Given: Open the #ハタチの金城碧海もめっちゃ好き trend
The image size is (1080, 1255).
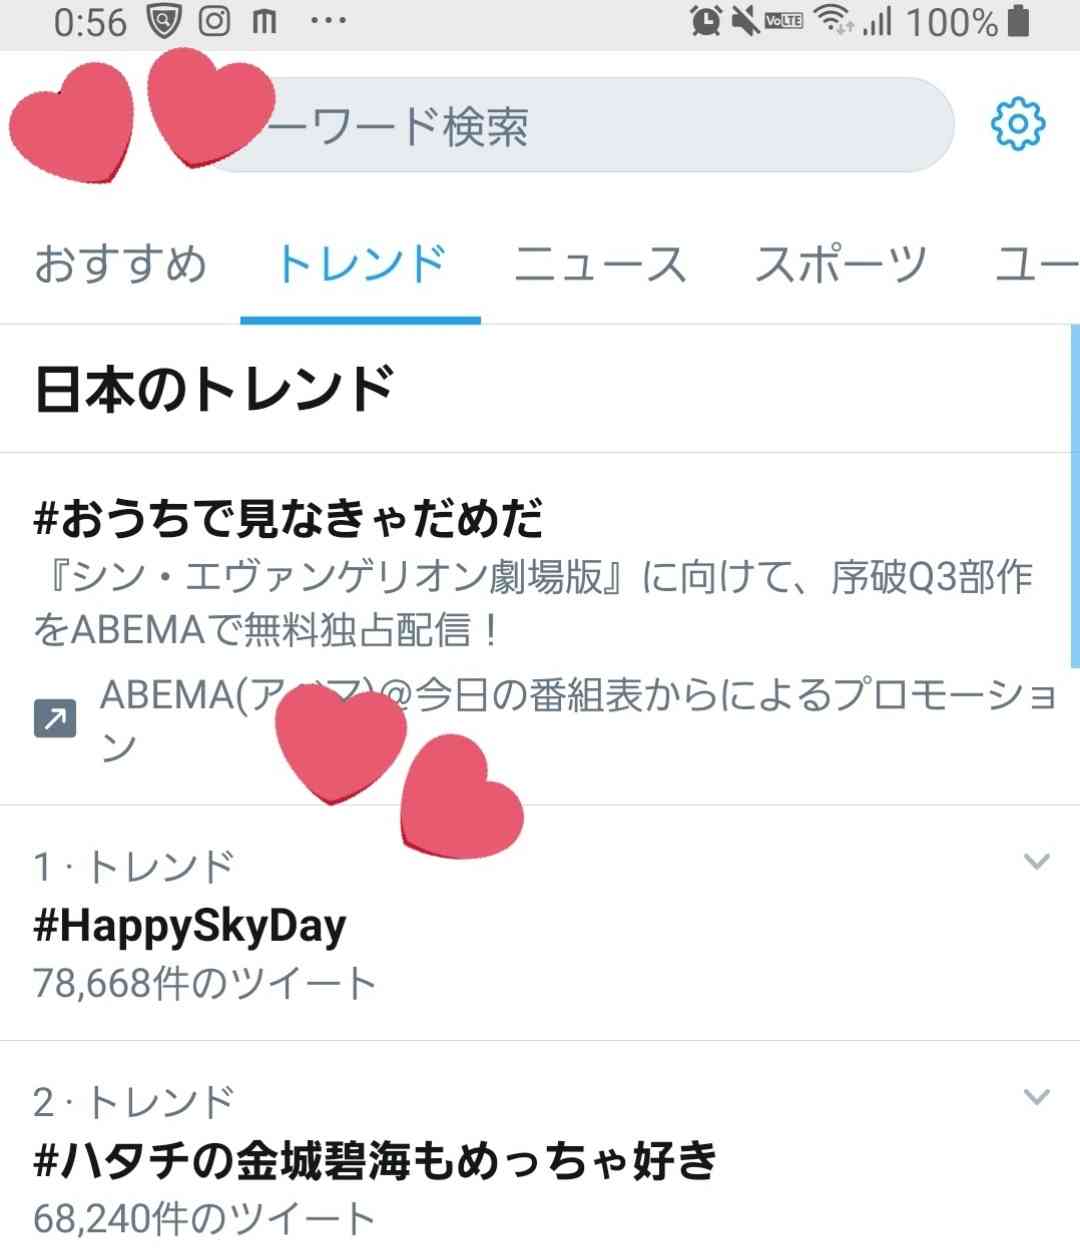Looking at the screenshot, I should coord(375,1162).
